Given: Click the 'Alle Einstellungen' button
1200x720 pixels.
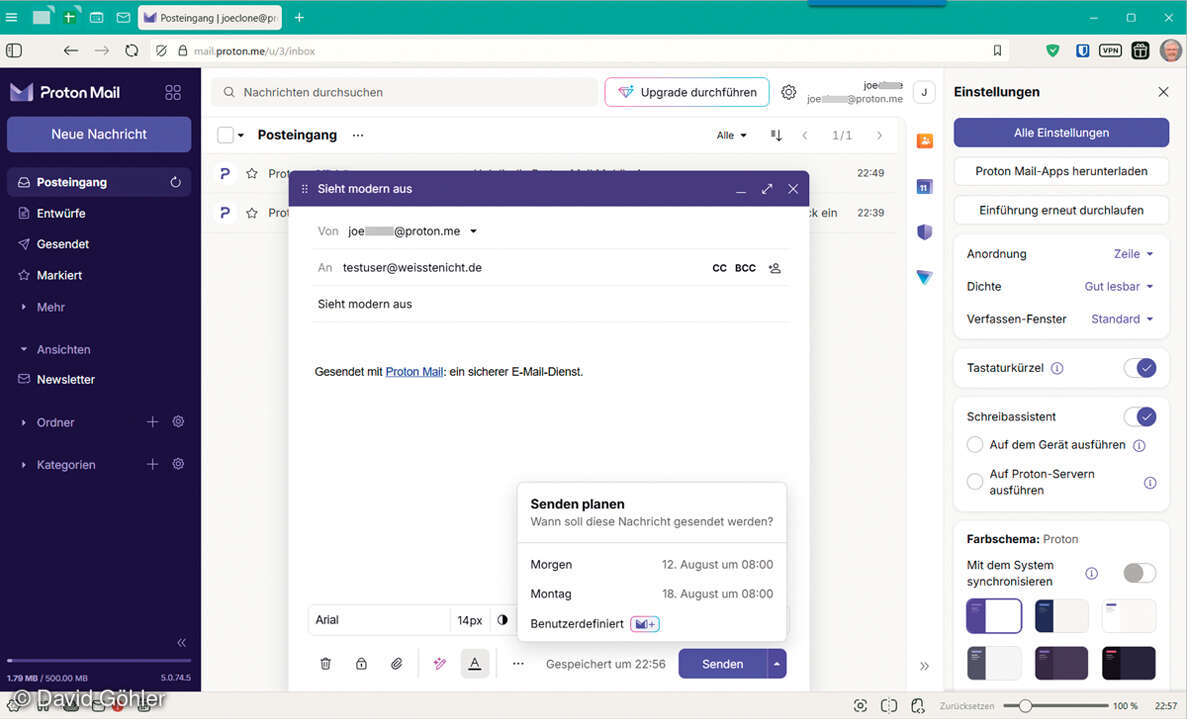Looking at the screenshot, I should pos(1061,133).
